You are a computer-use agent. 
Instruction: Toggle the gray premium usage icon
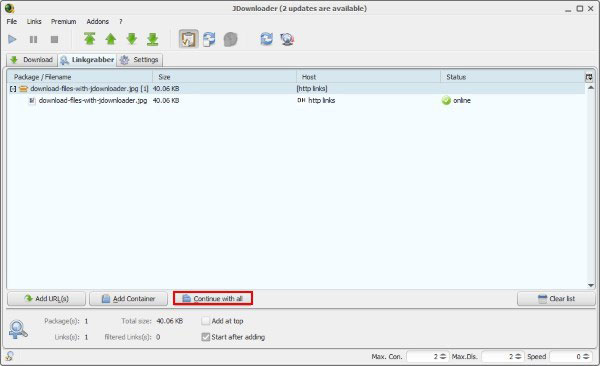coord(230,39)
